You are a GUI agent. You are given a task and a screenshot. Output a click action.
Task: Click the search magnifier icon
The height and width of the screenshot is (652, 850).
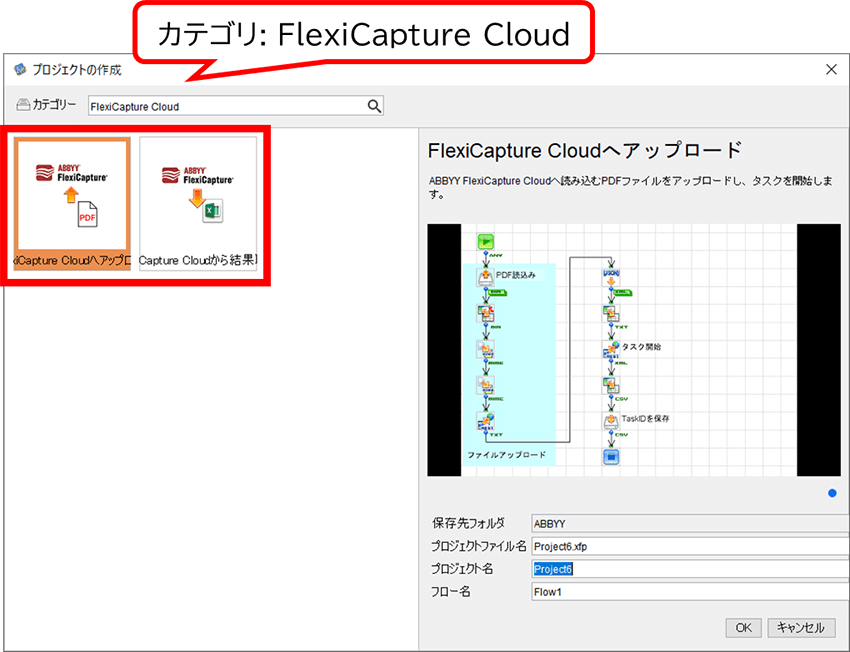click(x=374, y=106)
